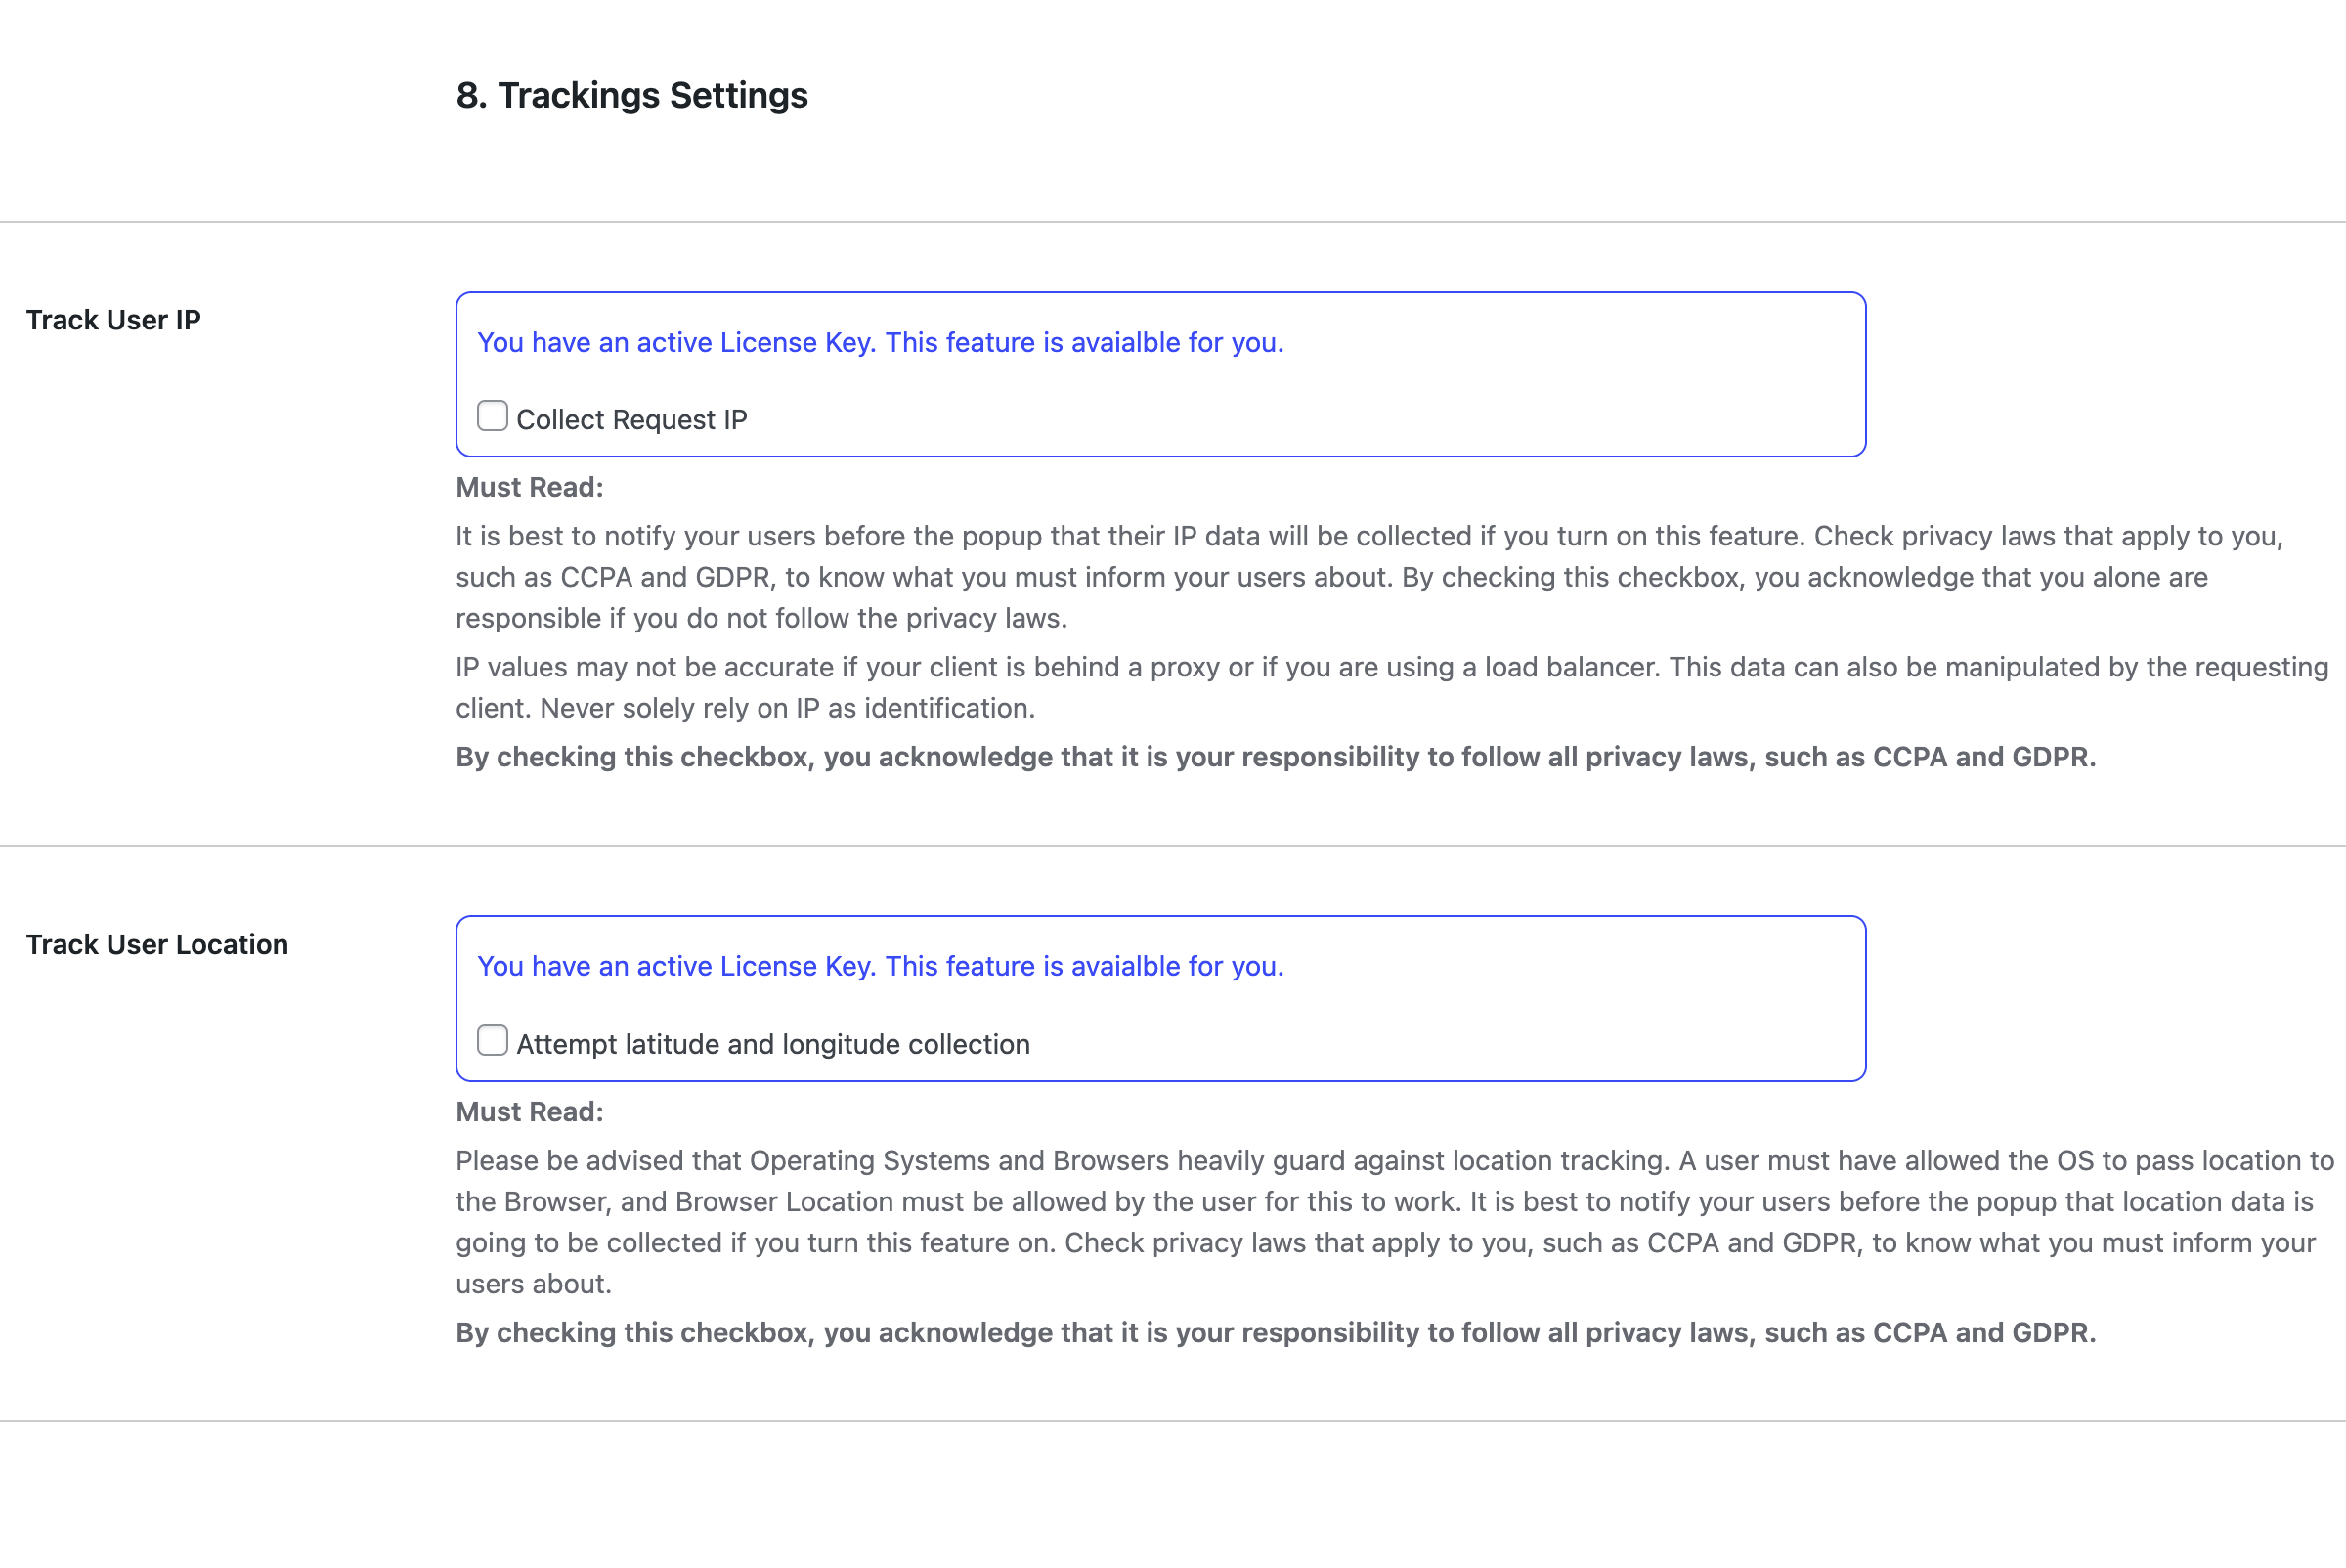This screenshot has height=1568, width=2346.
Task: Click the license key notice under Track User IP
Action: click(x=880, y=342)
